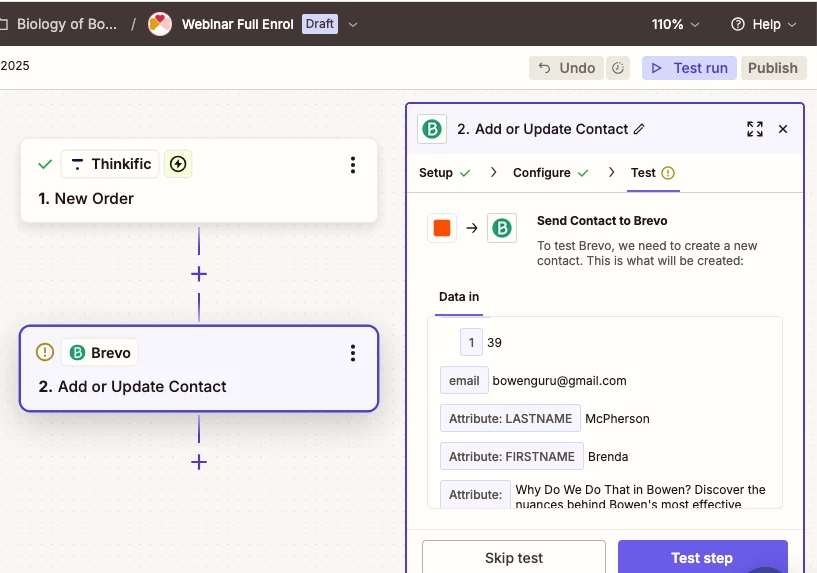
Task: Click the Brevo warning status icon on step 2
Action: click(x=45, y=353)
